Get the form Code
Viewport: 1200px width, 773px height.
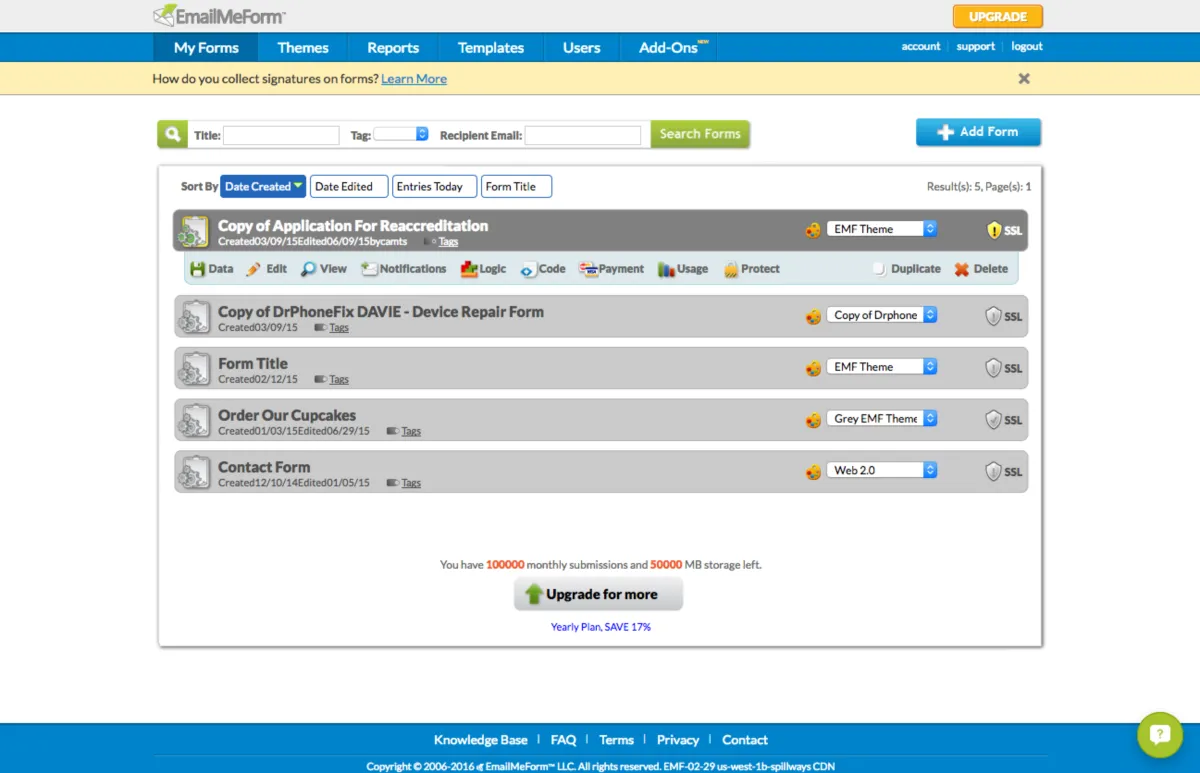click(543, 269)
